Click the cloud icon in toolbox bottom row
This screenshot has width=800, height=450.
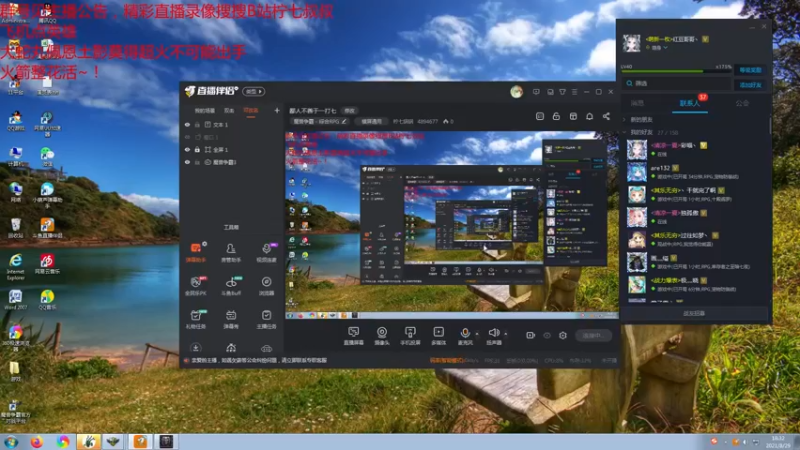(266, 348)
